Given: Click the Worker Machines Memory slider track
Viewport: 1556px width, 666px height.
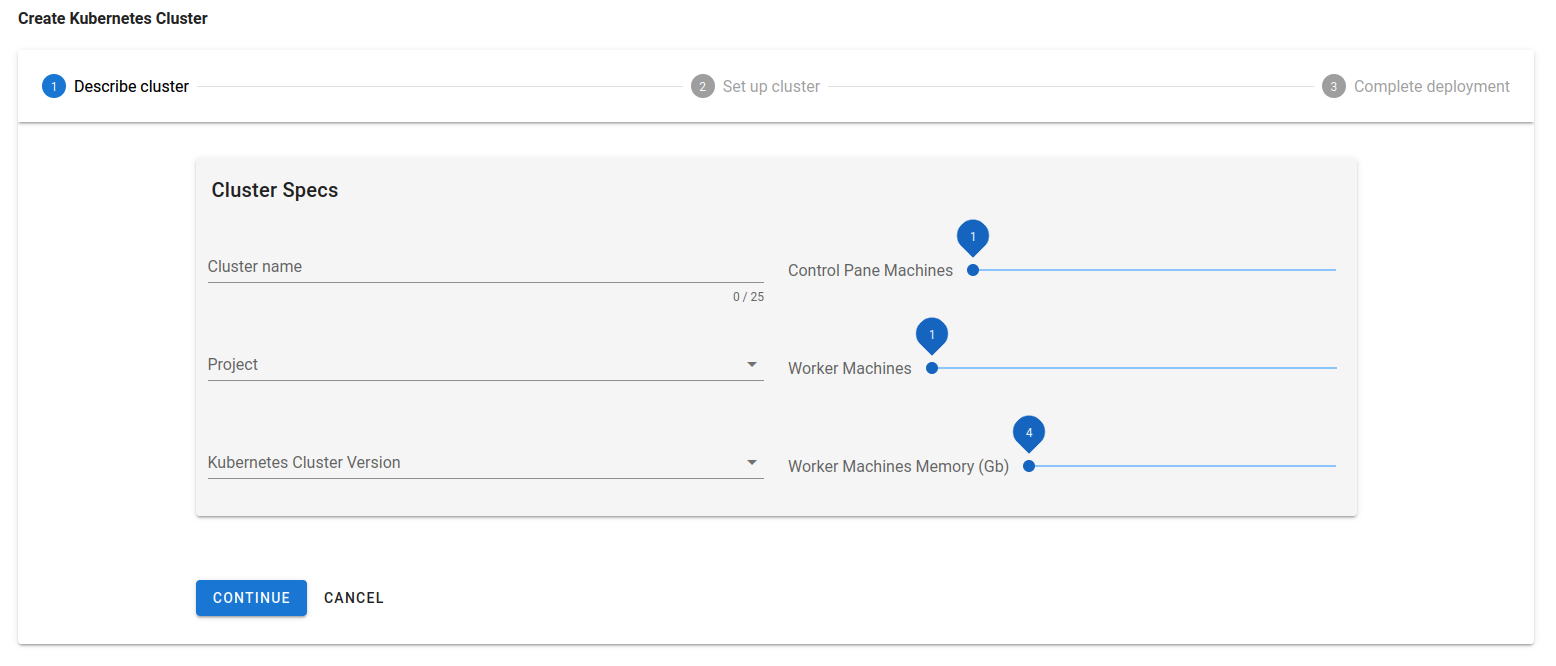Looking at the screenshot, I should 1180,465.
